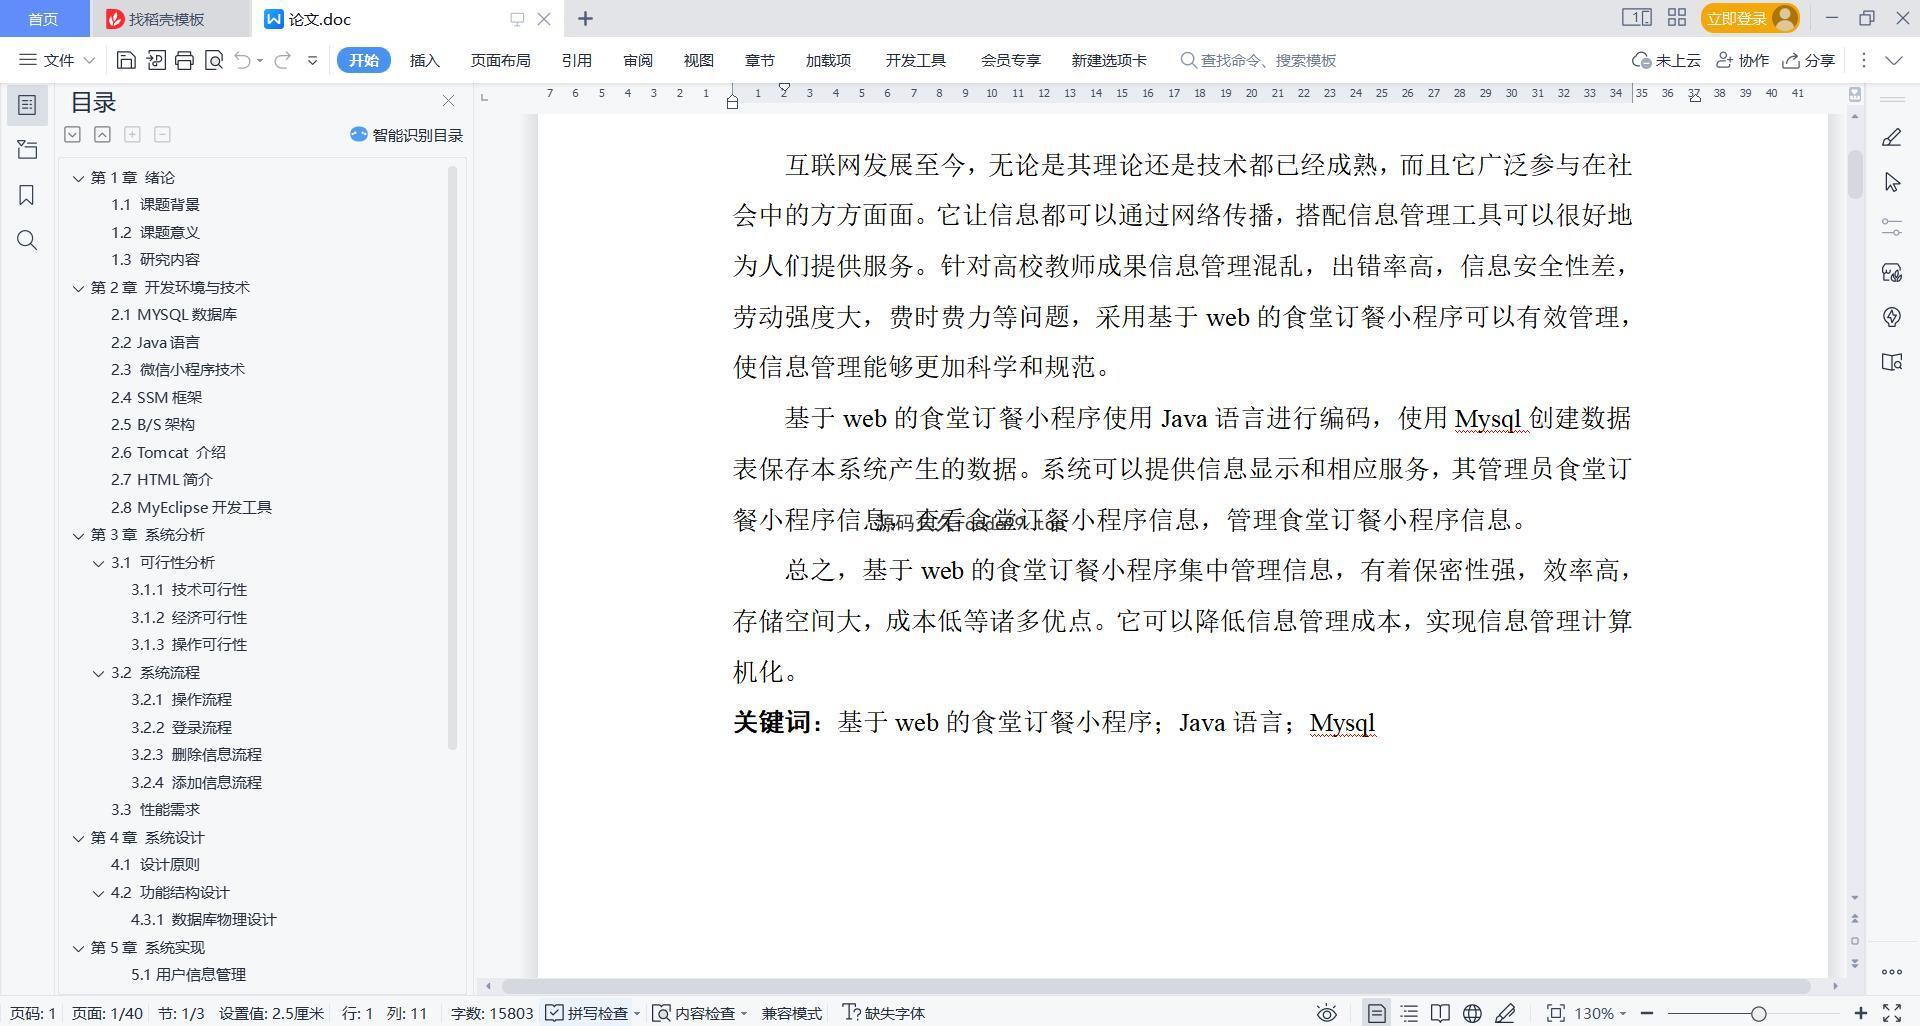Open new tab plus button
Screen dimensions: 1920x1026
pos(586,19)
